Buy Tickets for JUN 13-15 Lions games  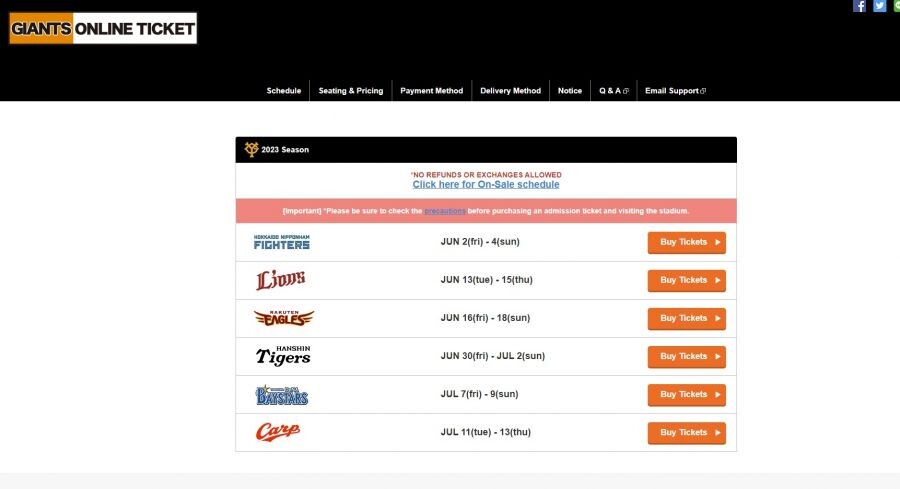tap(687, 280)
